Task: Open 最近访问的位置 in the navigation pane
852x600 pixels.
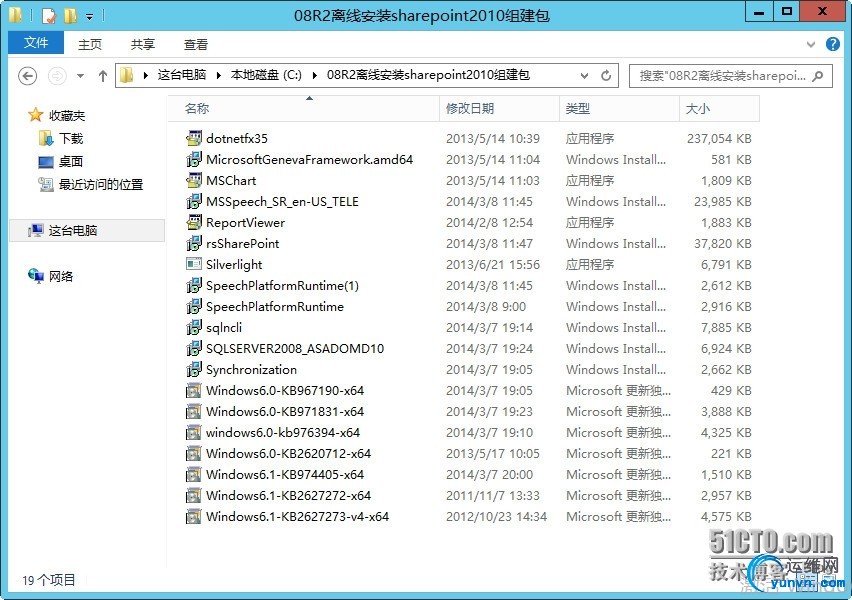Action: 101,185
